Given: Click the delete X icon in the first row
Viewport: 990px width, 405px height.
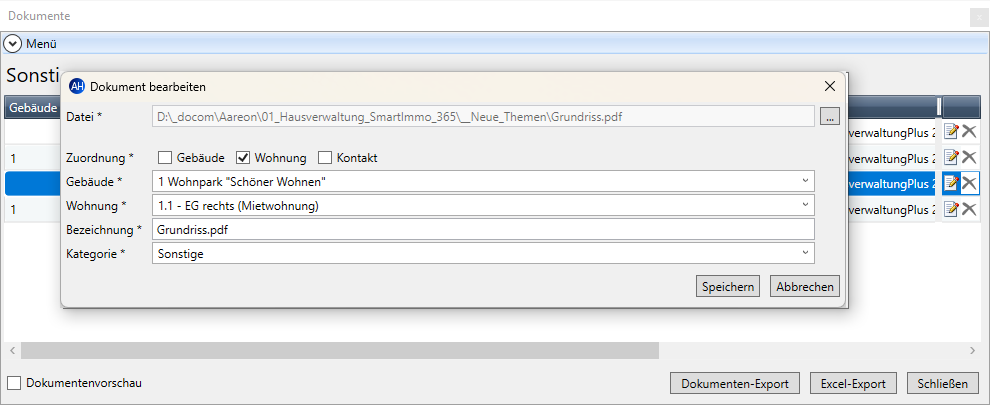Looking at the screenshot, I should tap(969, 131).
